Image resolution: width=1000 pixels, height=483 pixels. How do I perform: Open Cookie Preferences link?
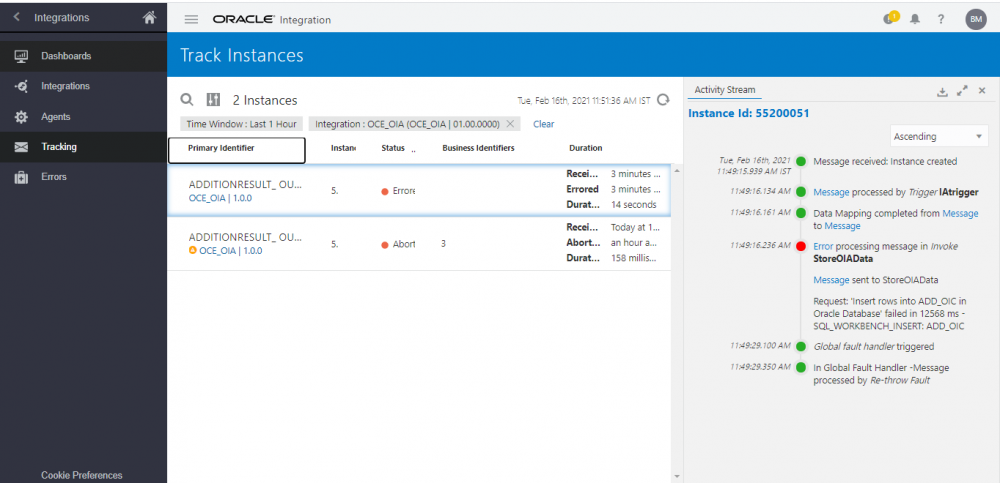pyautogui.click(x=82, y=475)
